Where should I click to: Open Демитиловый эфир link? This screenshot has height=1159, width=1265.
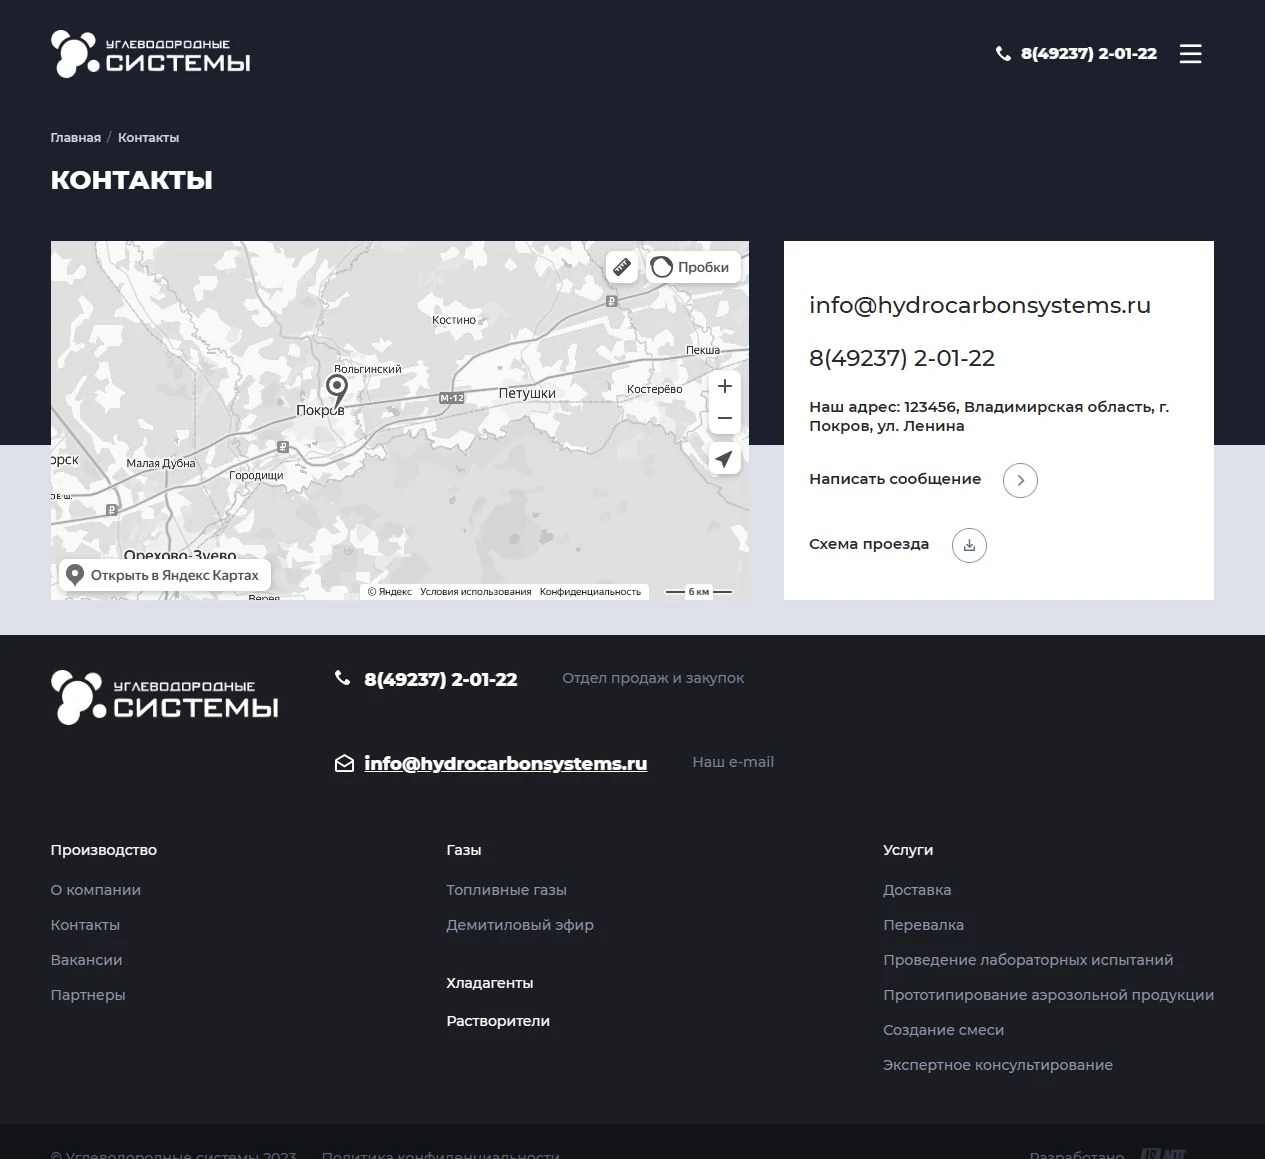pos(520,925)
